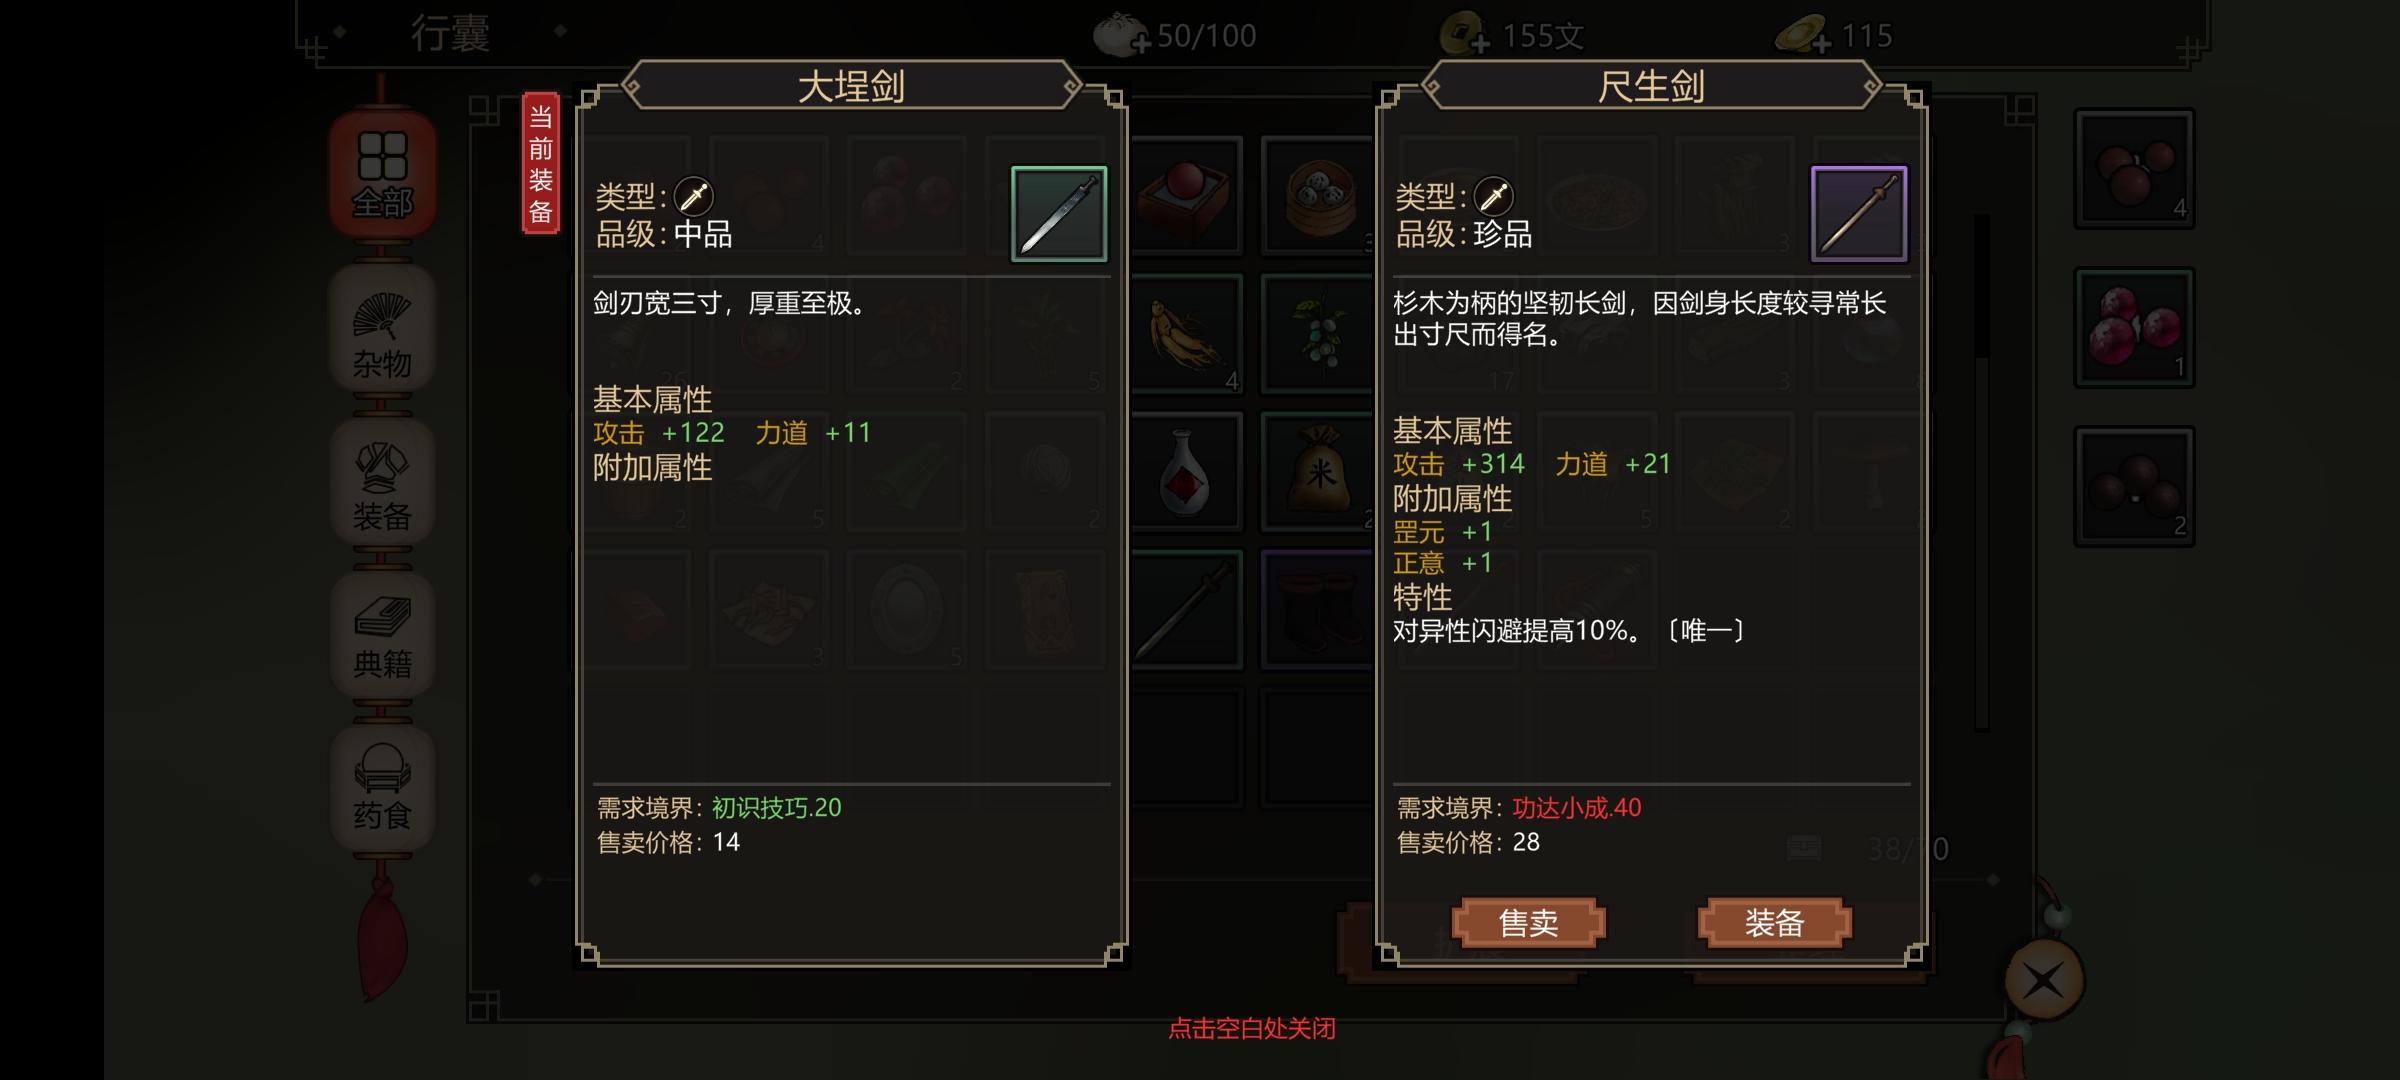
Task: Select the rice sack item
Action: [x=1320, y=472]
